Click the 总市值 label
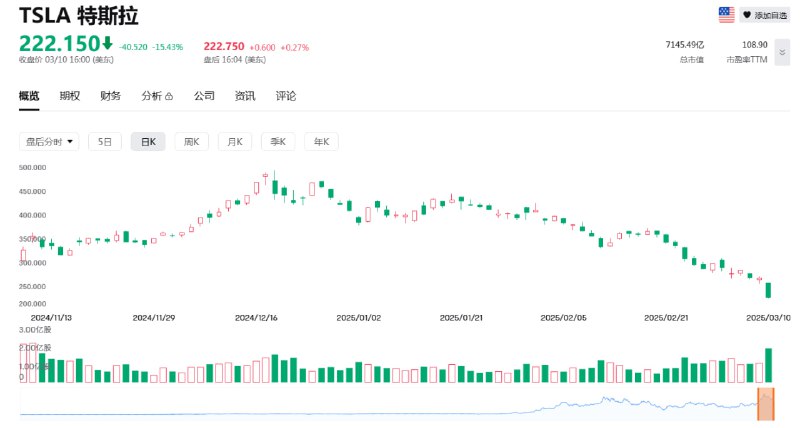Image resolution: width=800 pixels, height=428 pixels. pos(692,60)
